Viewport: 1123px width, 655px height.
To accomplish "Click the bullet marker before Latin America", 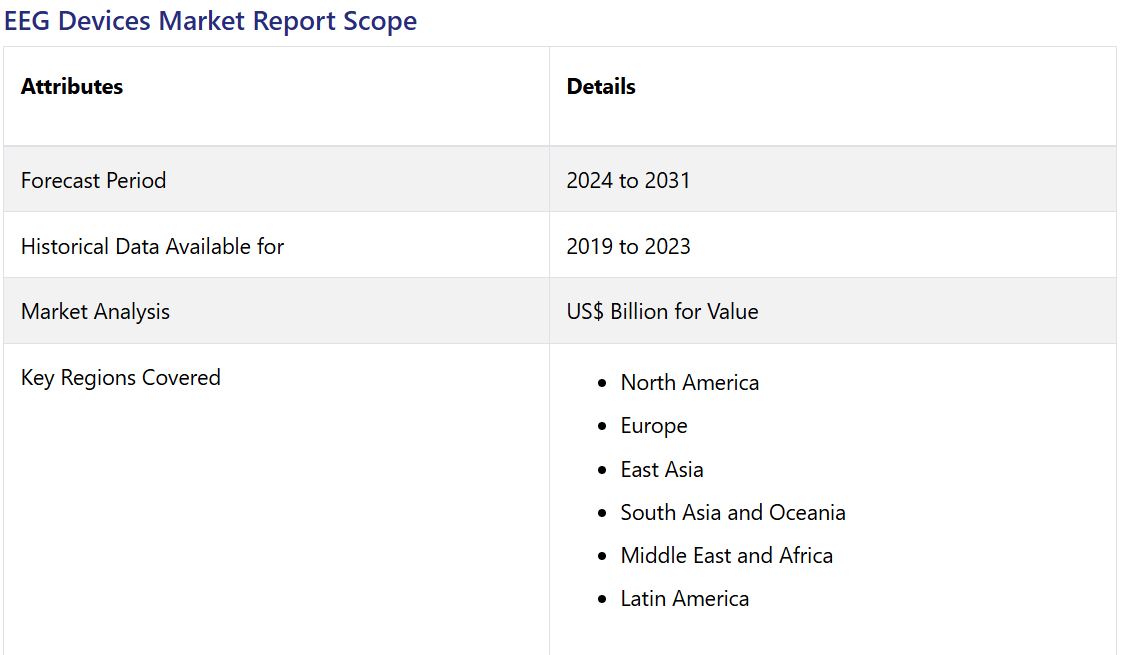I will (x=601, y=600).
